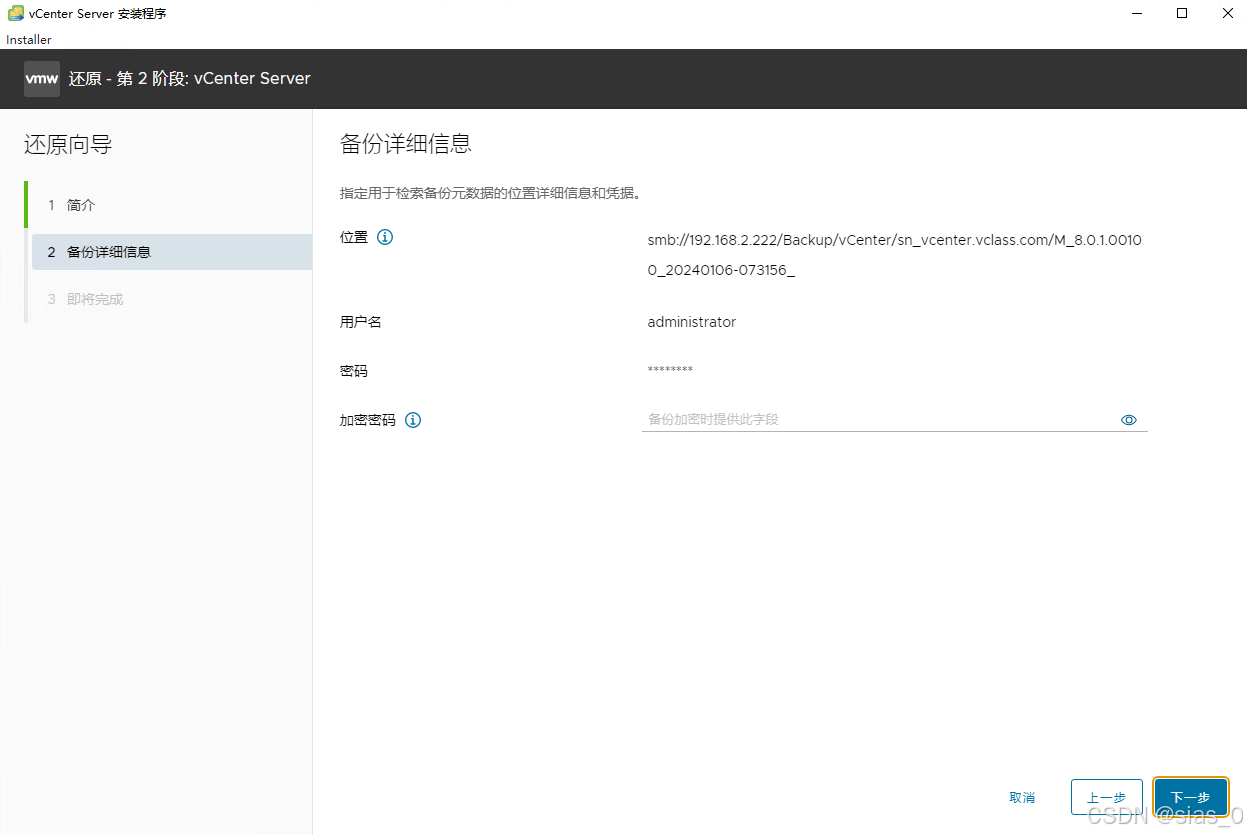Minimize the installer window
Image resolution: width=1247 pixels, height=835 pixels.
(x=1137, y=14)
